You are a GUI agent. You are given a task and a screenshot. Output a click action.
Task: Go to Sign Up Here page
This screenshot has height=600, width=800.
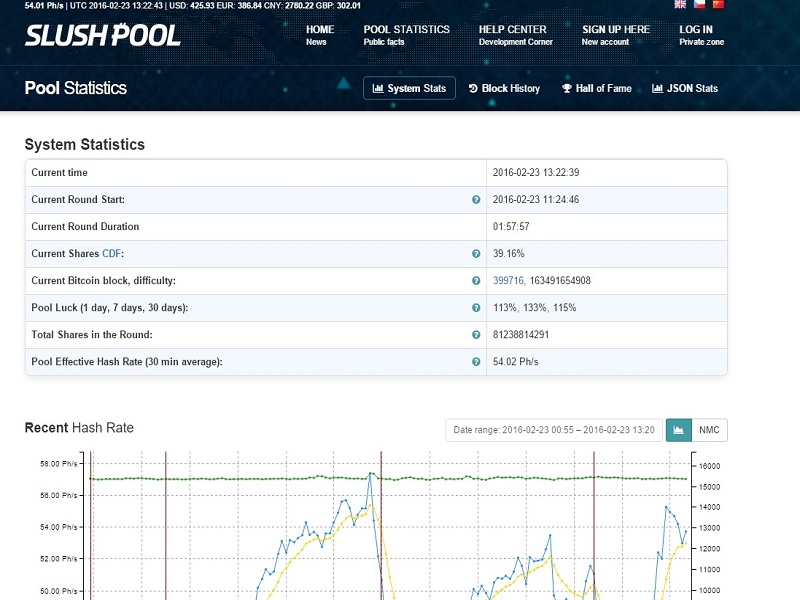click(616, 35)
